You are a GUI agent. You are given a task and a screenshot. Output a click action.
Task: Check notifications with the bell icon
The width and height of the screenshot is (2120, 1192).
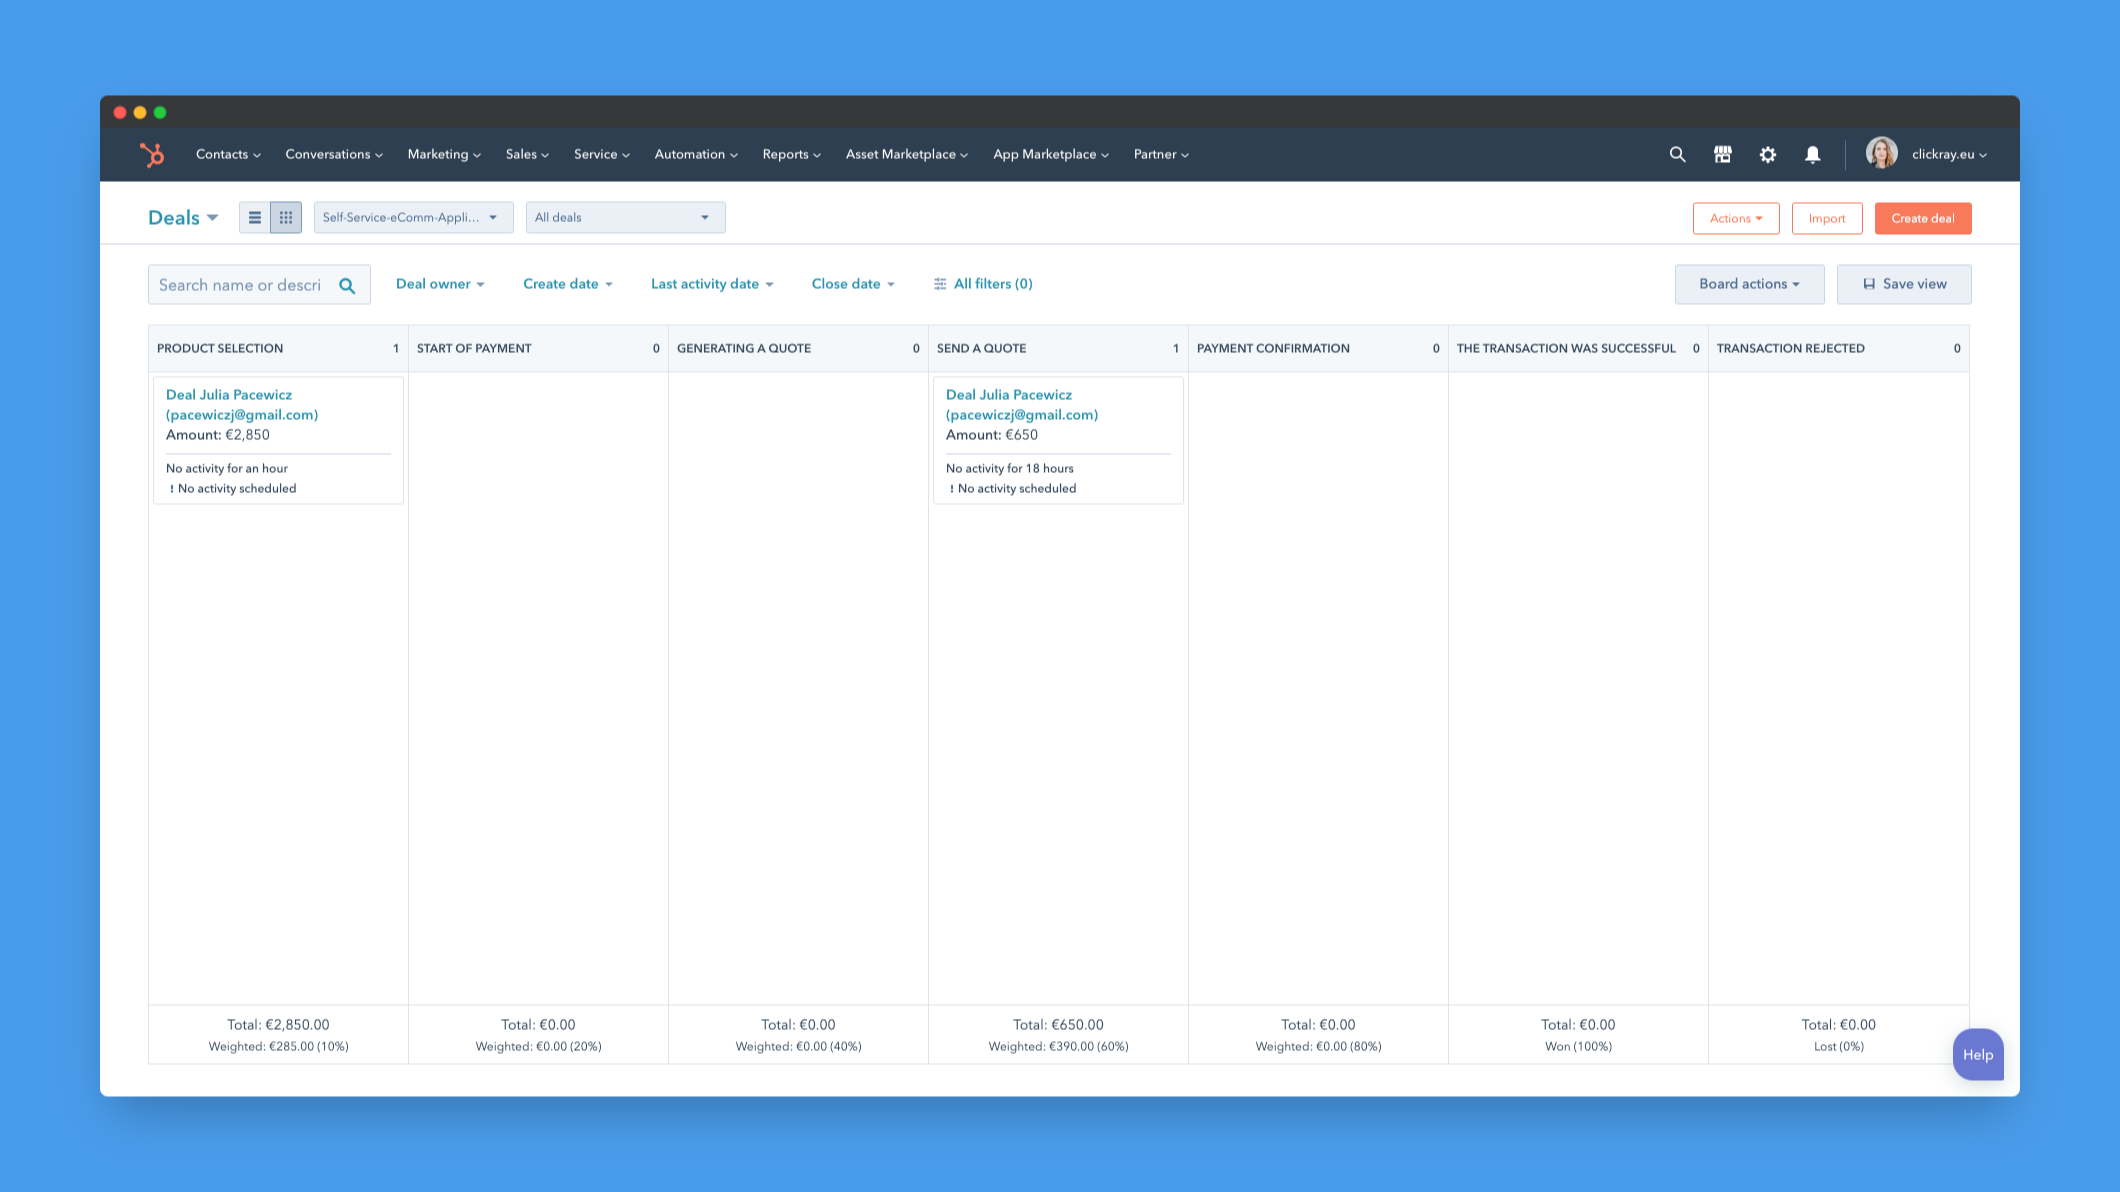(1812, 154)
